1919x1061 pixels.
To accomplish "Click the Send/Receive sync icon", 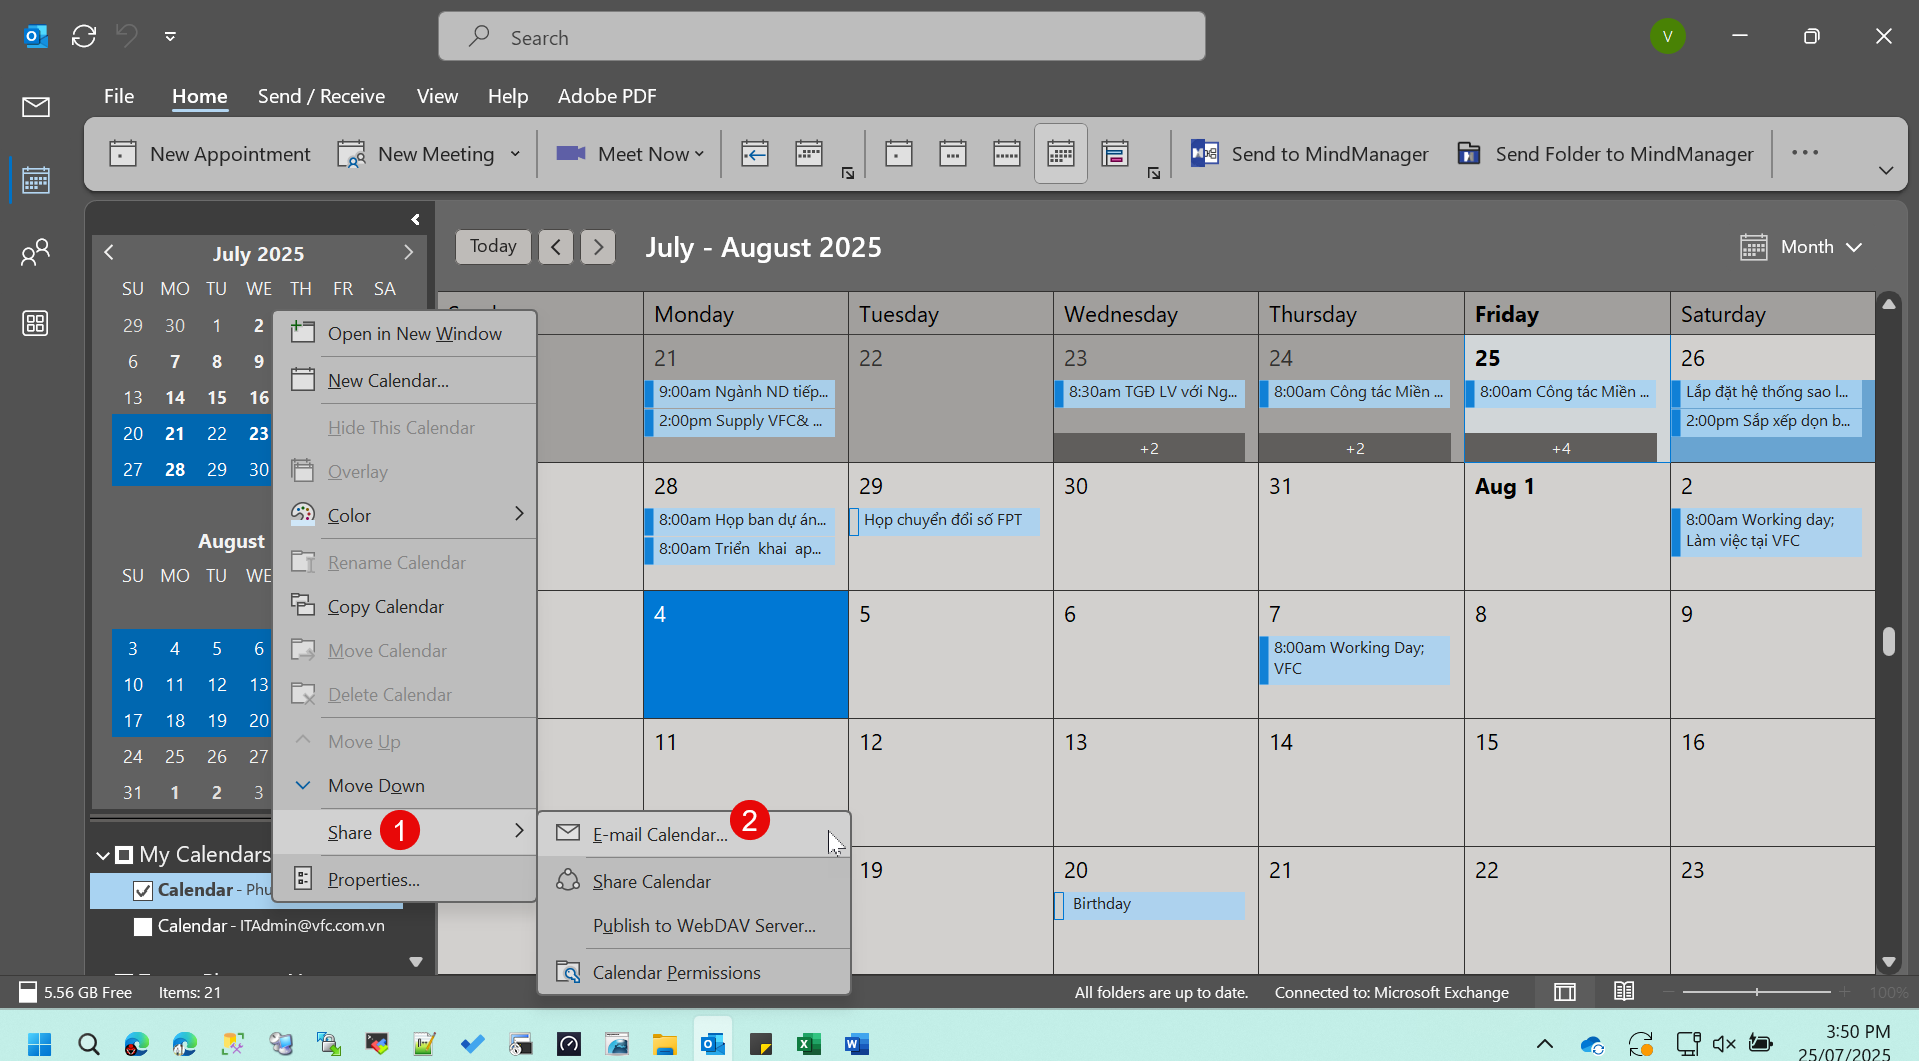I will coord(84,37).
